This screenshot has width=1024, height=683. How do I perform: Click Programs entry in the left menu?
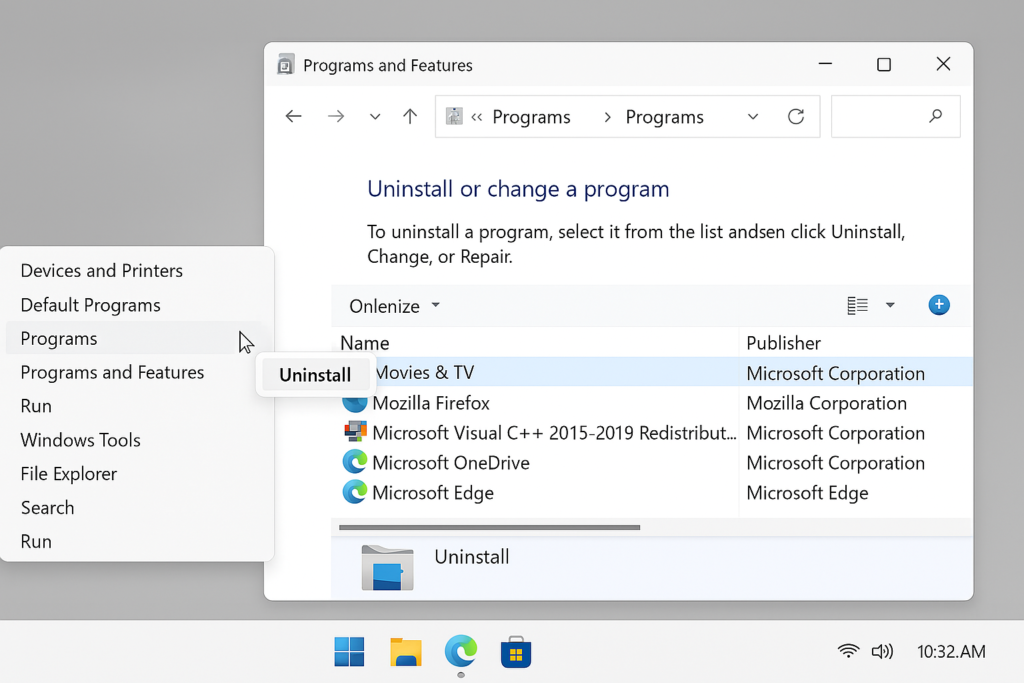pos(137,338)
